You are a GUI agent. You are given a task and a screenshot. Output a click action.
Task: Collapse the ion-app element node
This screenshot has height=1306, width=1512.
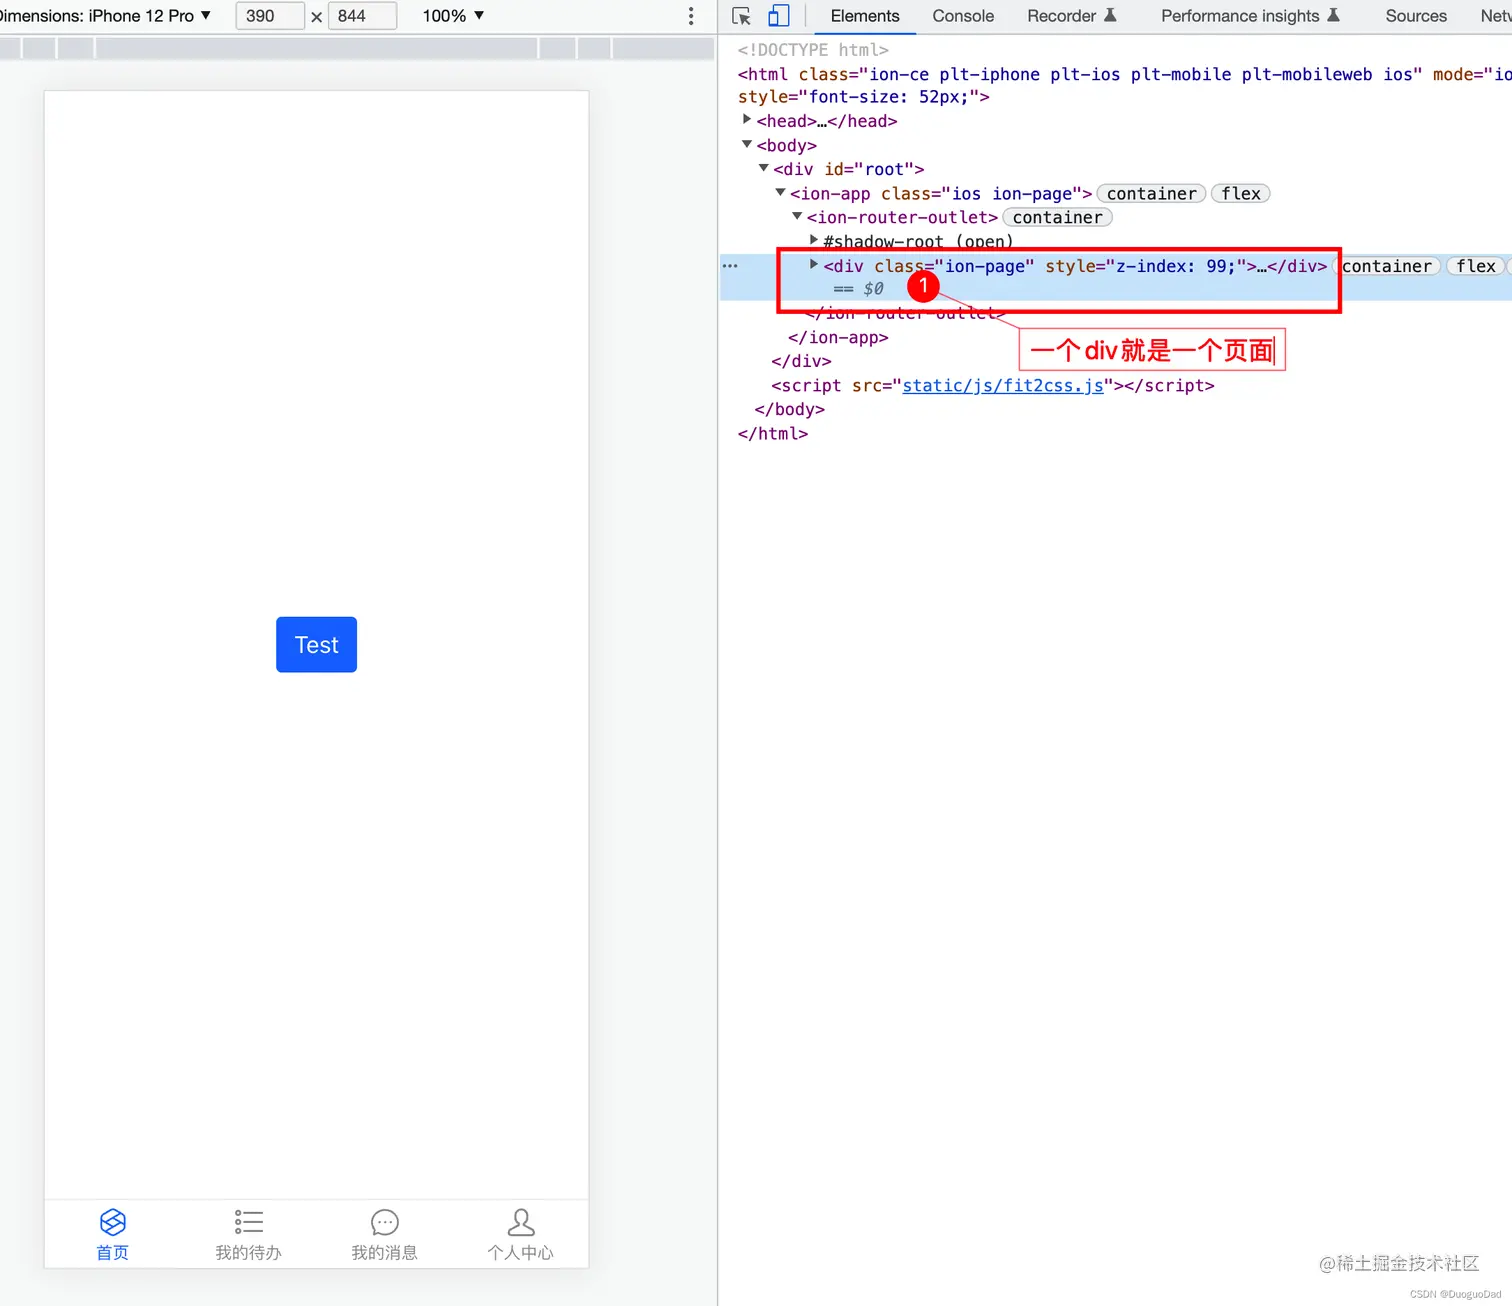[781, 192]
